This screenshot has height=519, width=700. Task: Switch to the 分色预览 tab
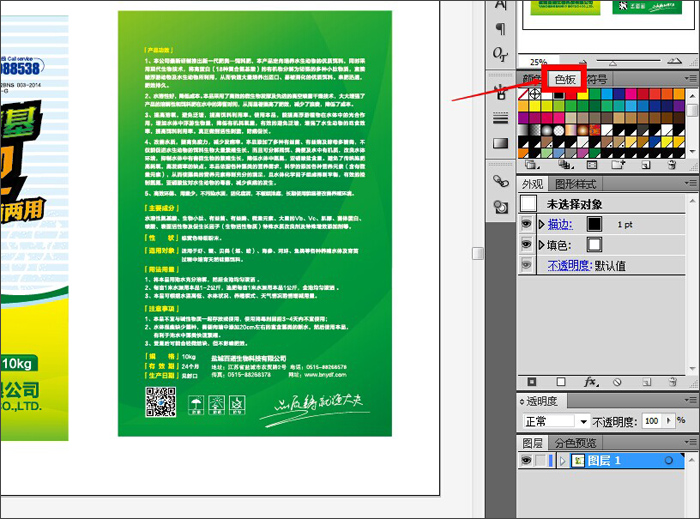click(x=575, y=443)
